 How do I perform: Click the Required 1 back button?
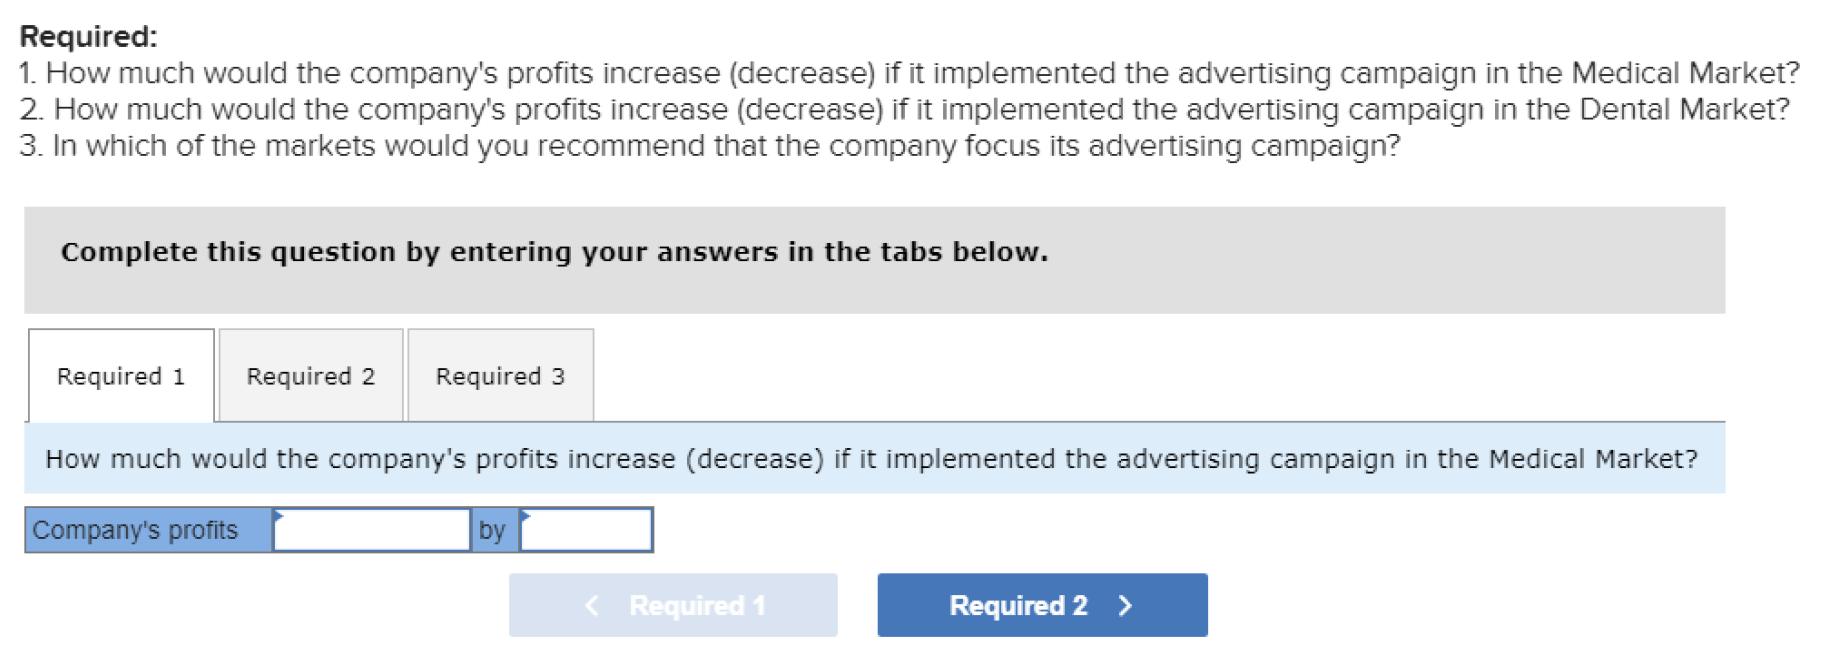coord(672,604)
